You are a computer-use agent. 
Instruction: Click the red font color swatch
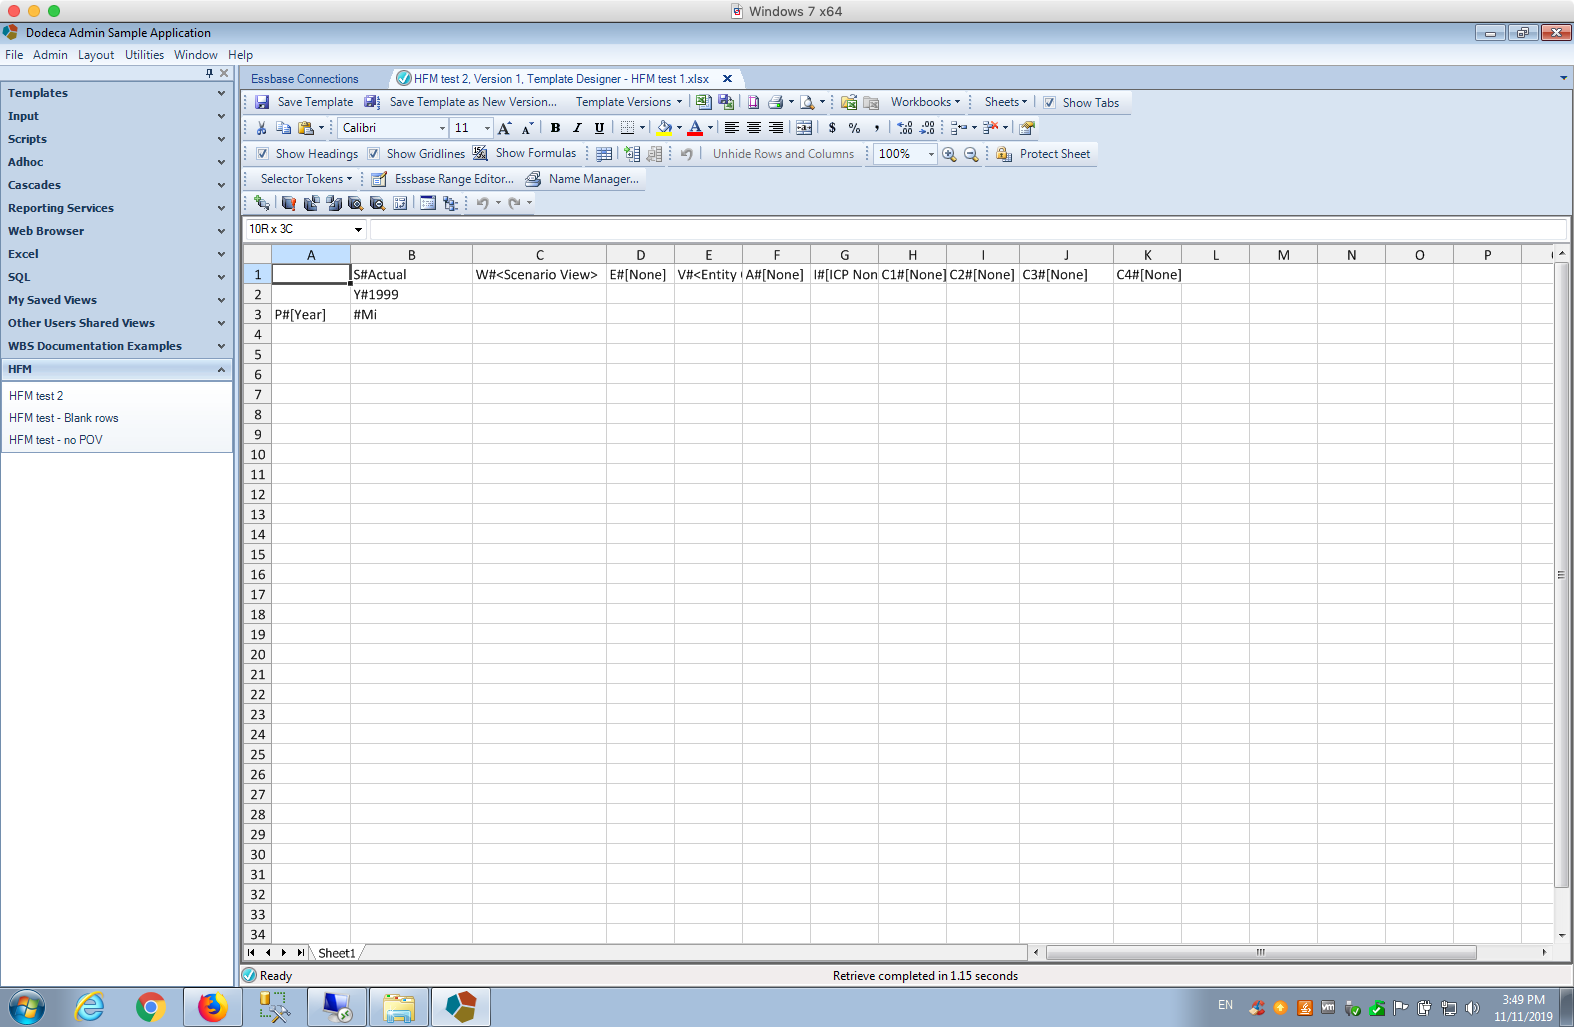click(x=695, y=128)
